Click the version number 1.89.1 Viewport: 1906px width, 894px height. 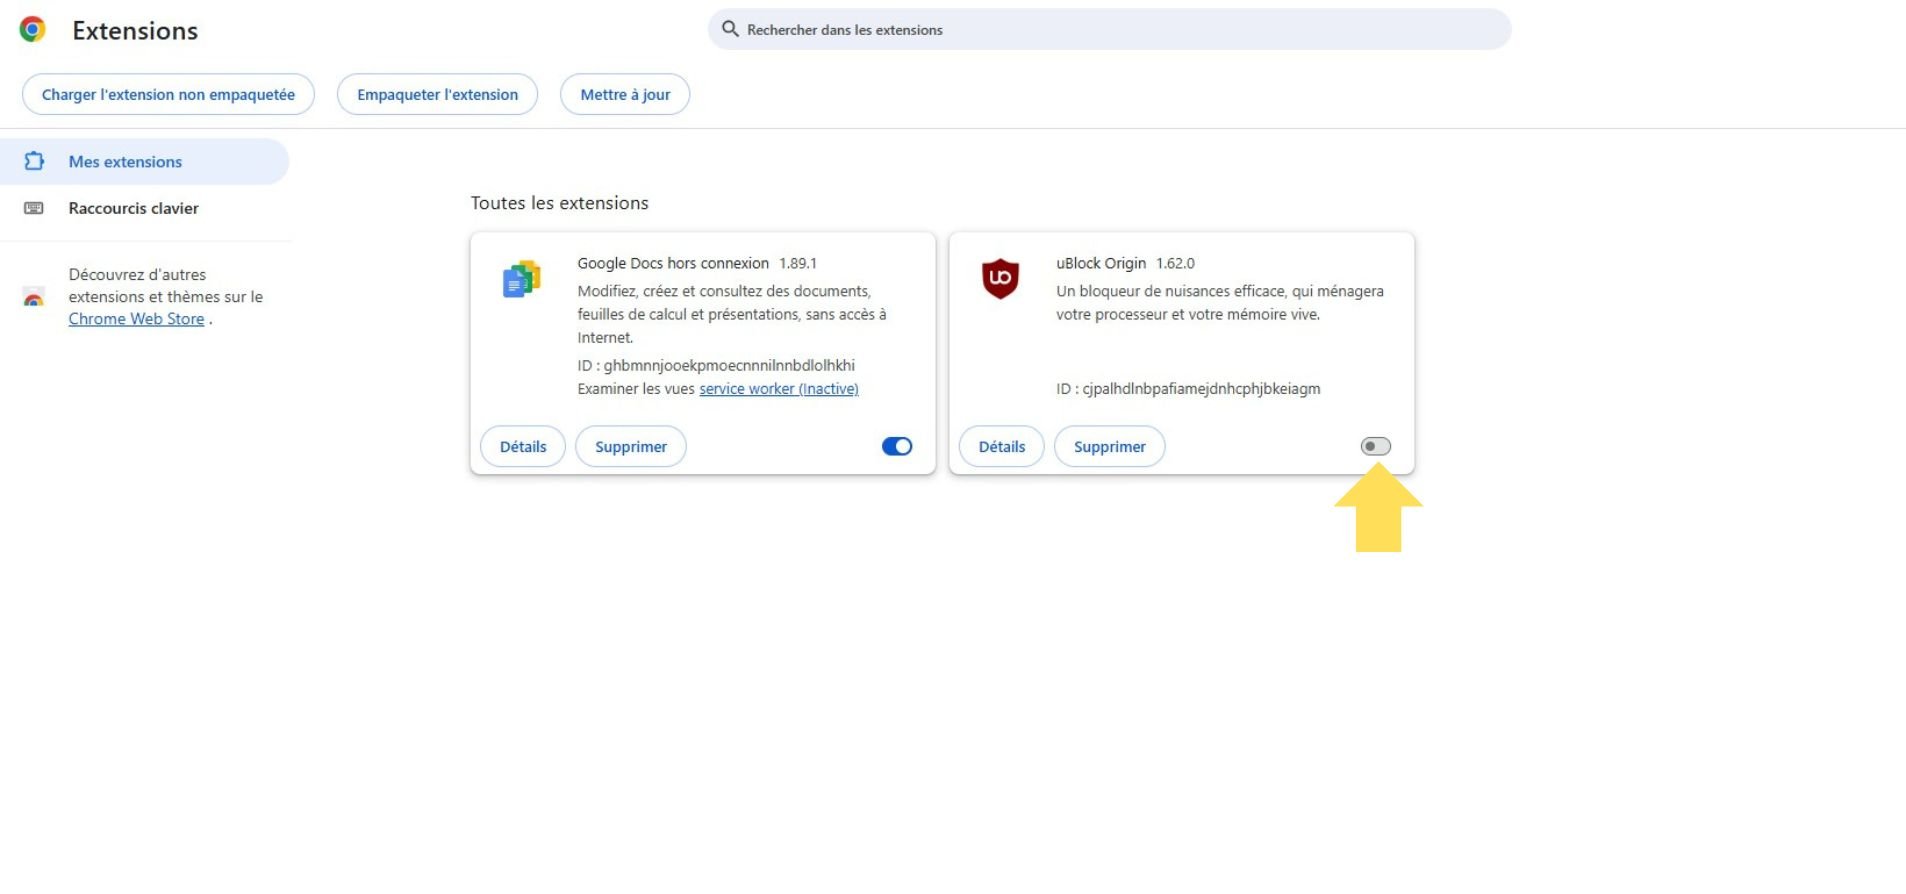tap(798, 263)
